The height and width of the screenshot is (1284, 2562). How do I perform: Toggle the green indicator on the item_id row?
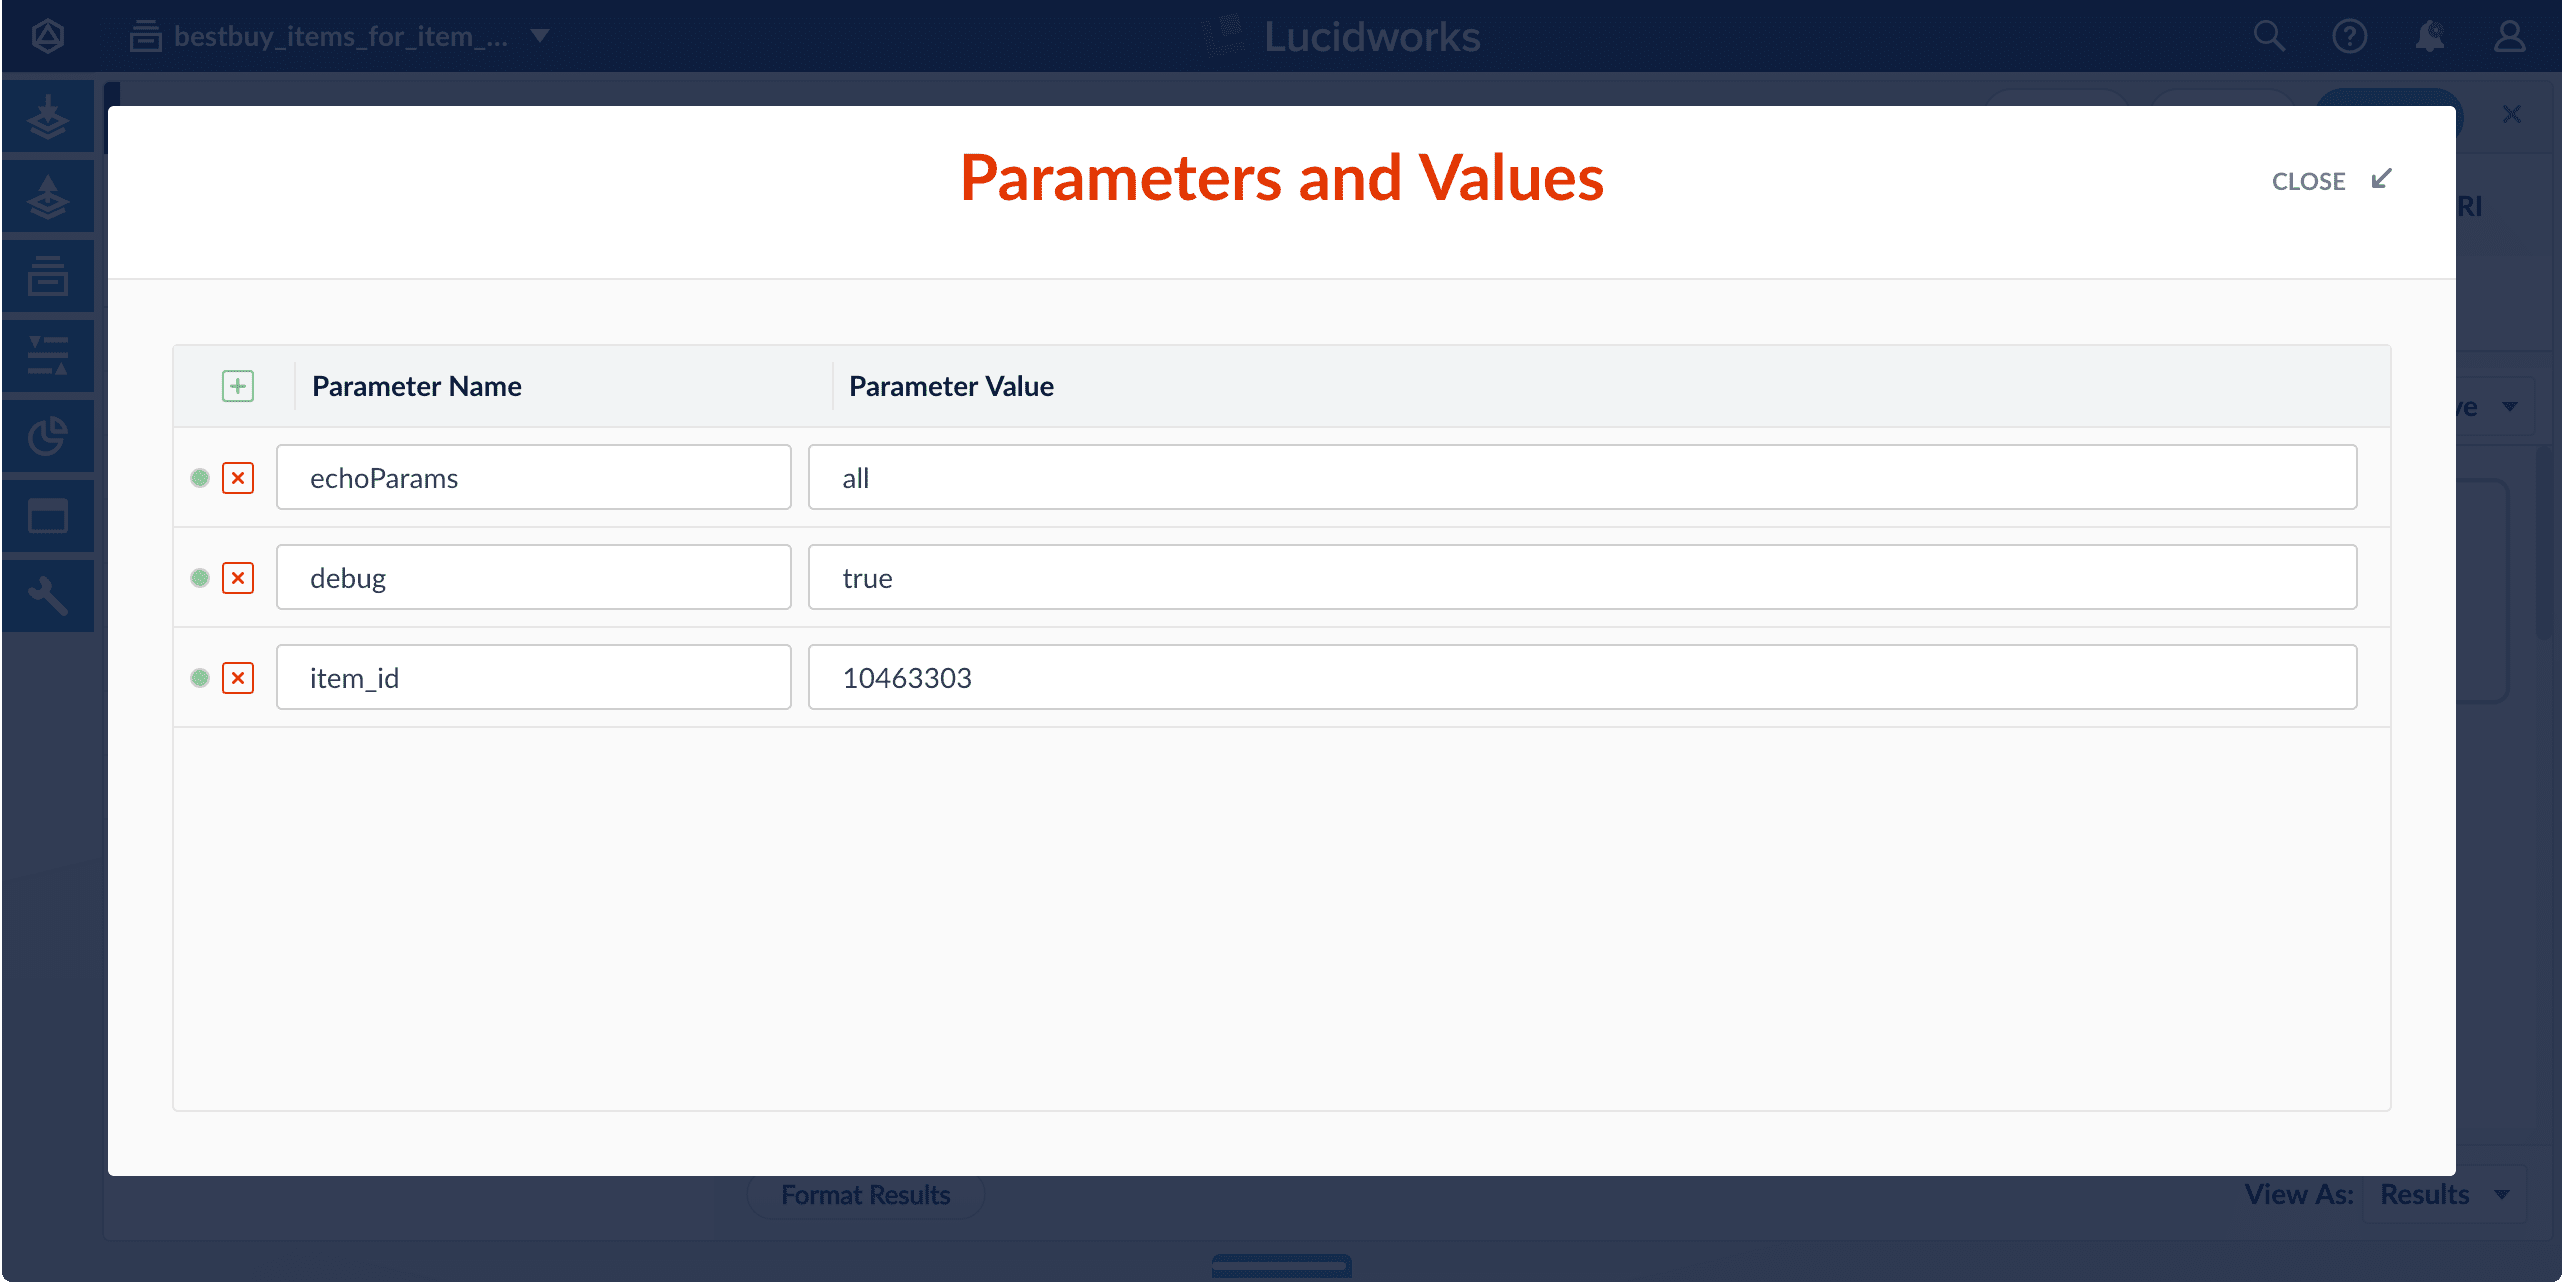pos(200,678)
